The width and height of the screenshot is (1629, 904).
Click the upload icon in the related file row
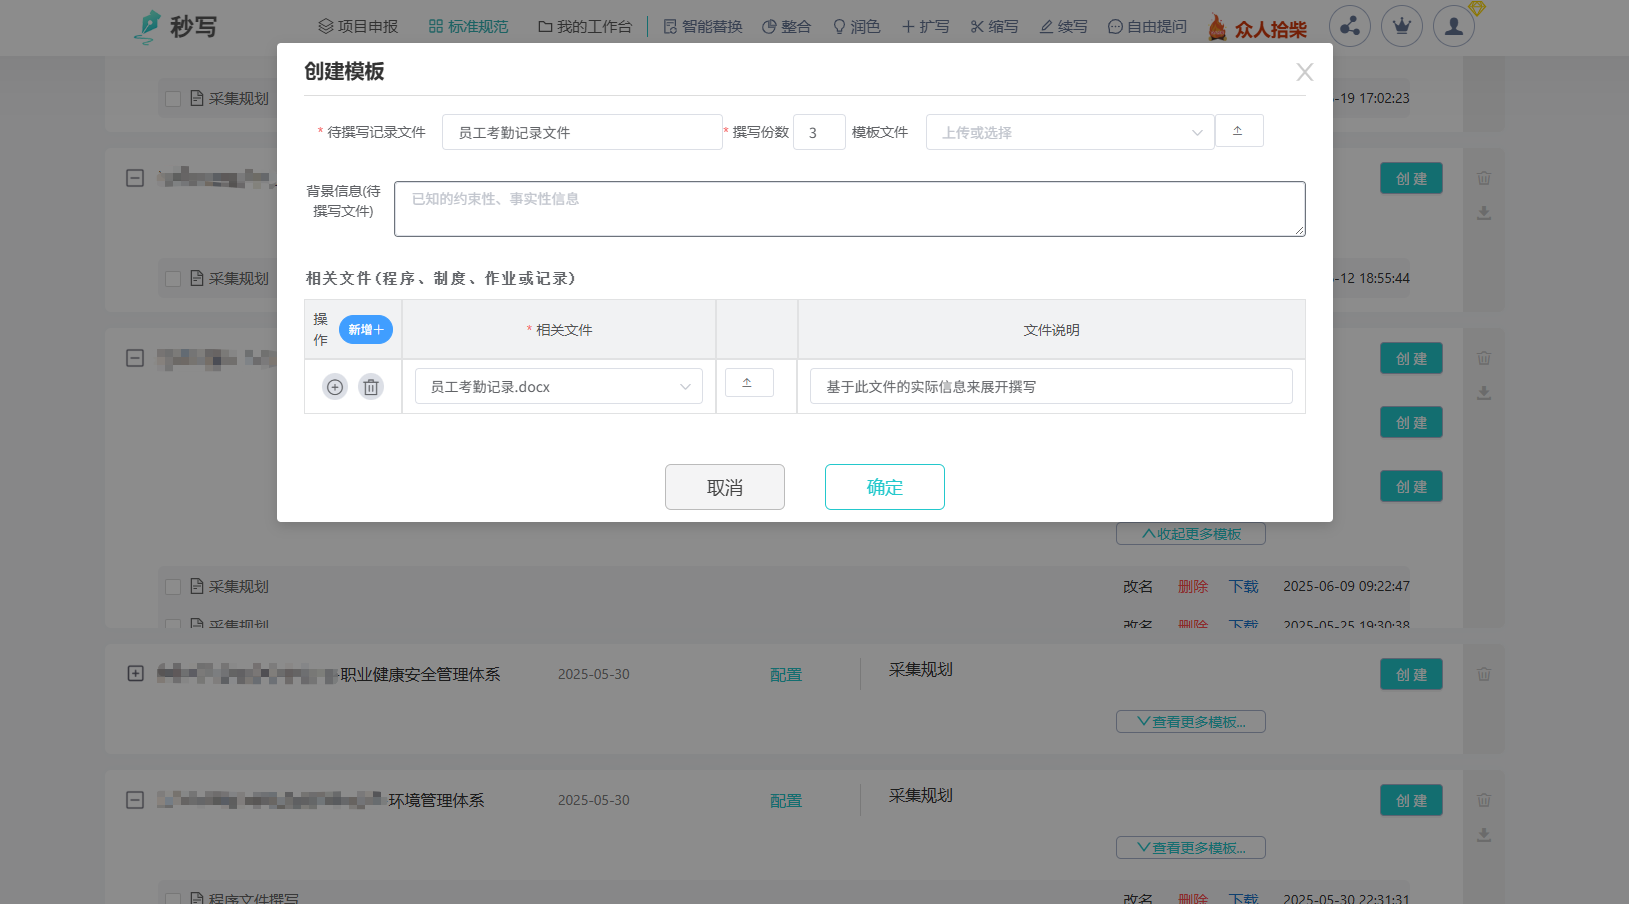pos(748,383)
